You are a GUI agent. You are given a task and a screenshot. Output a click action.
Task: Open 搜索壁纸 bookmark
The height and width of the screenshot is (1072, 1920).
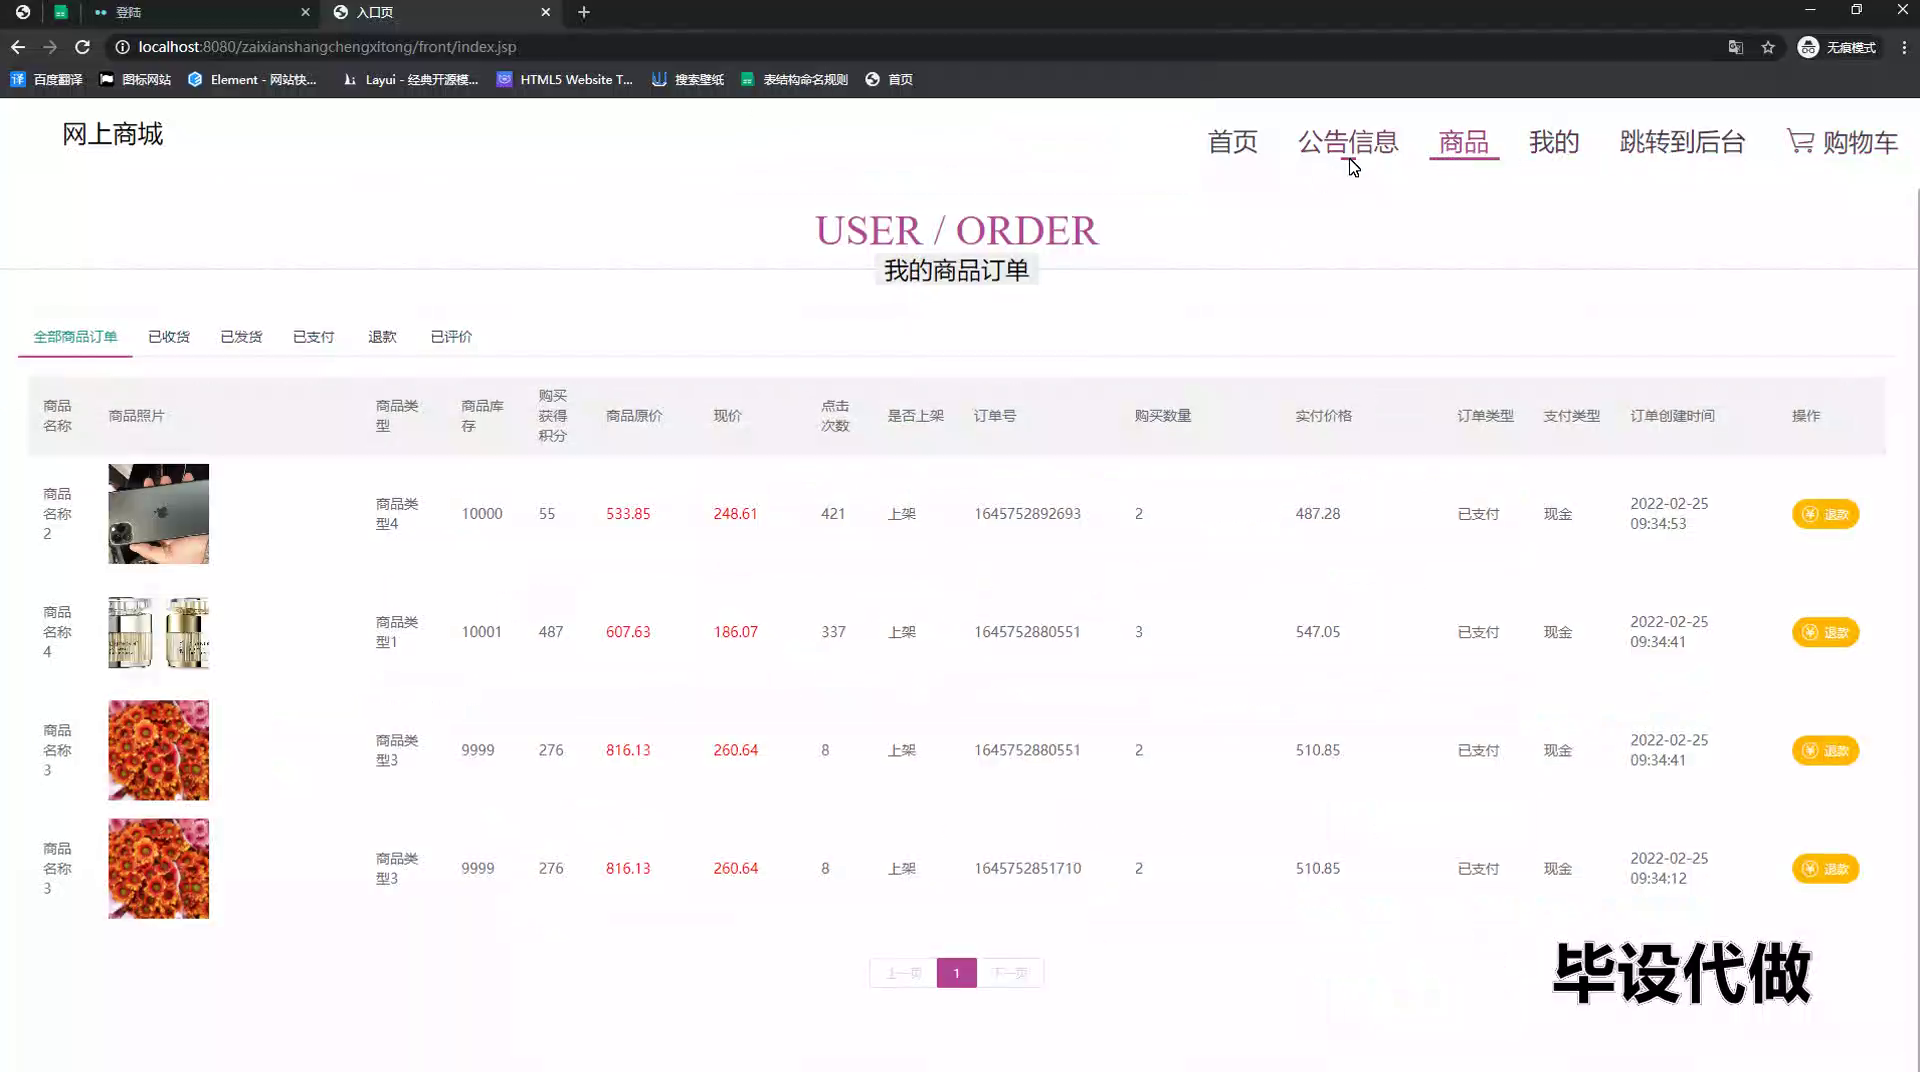(x=688, y=79)
